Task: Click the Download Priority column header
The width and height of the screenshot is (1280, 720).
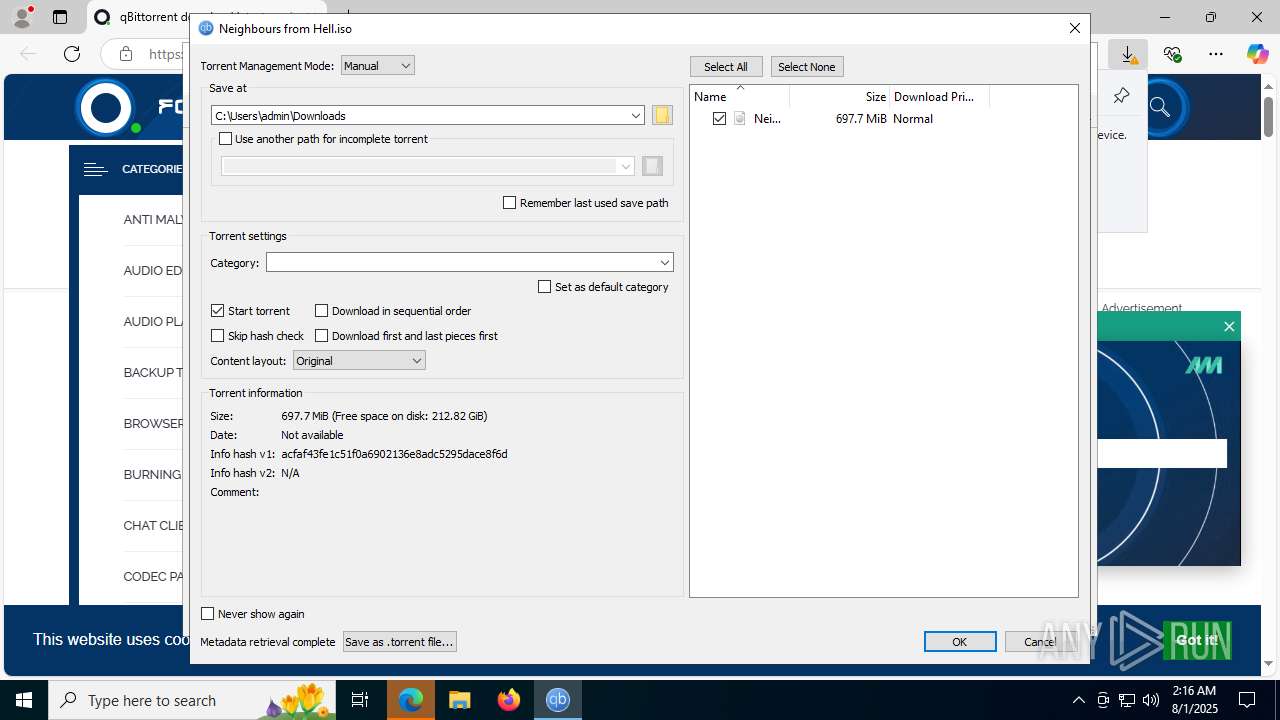Action: coord(940,97)
